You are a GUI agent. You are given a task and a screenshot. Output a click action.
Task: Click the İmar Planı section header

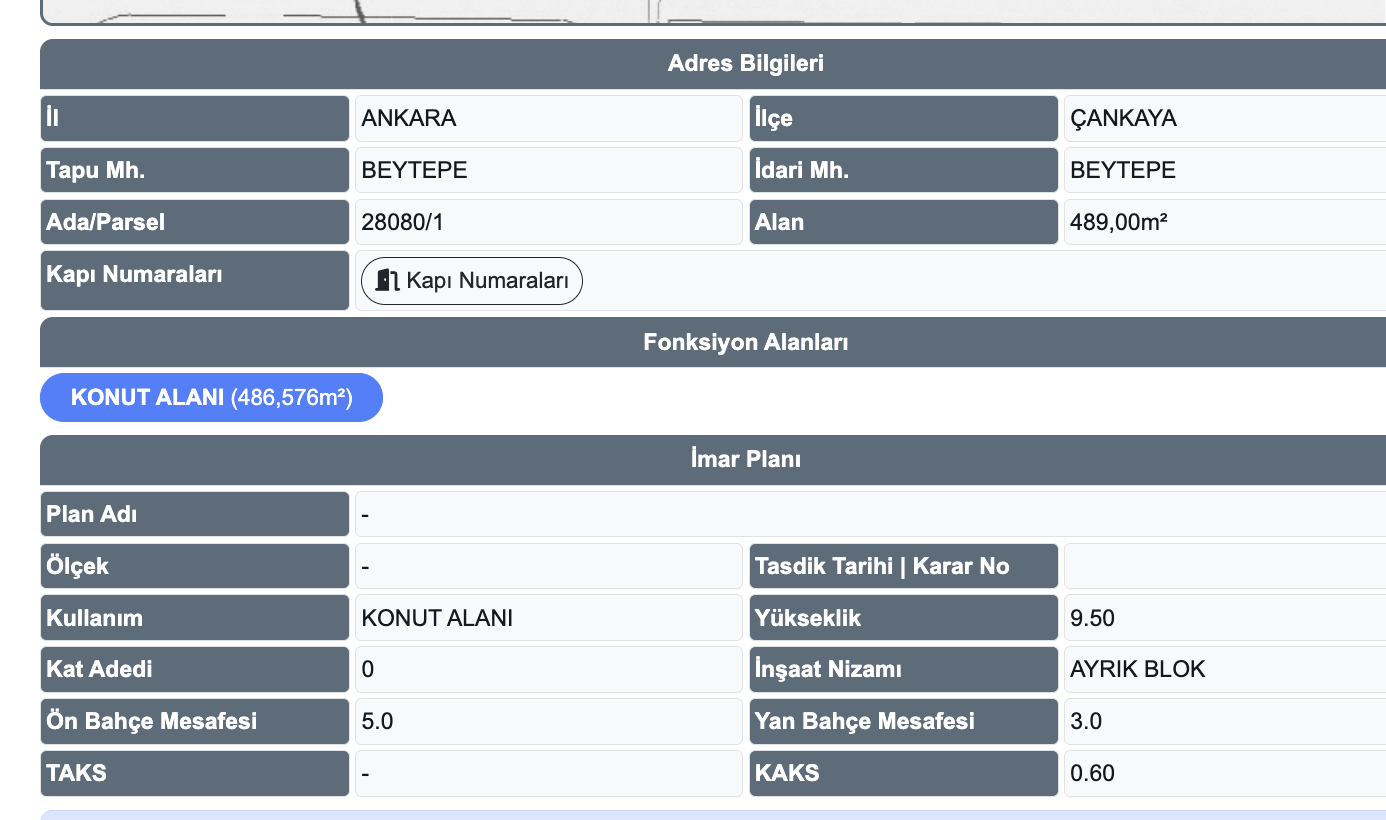click(x=745, y=460)
